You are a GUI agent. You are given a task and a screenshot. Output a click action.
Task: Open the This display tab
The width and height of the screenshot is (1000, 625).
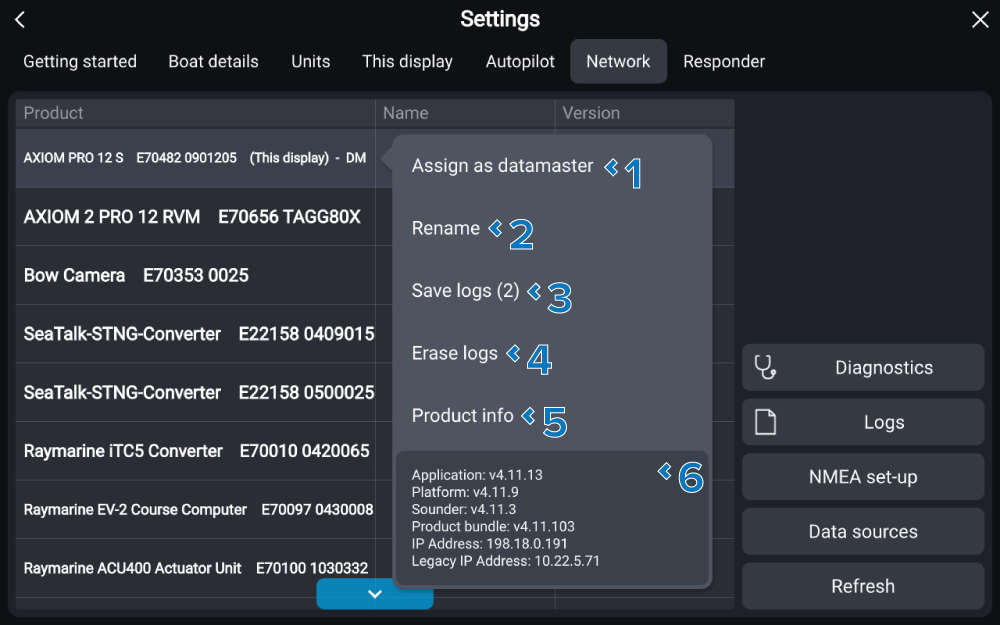click(x=407, y=62)
